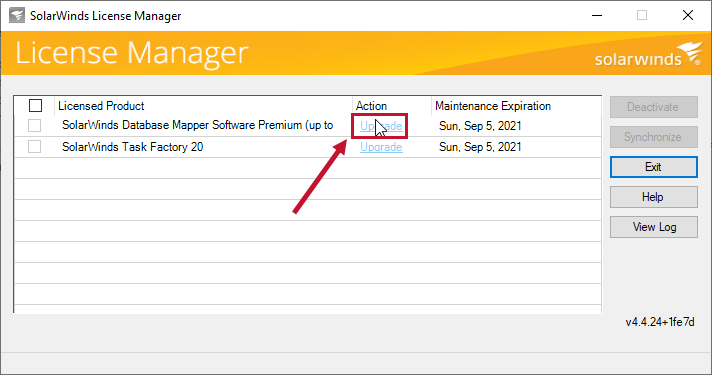Image resolution: width=712 pixels, height=375 pixels.
Task: Click the View Log button
Action: click(x=653, y=227)
